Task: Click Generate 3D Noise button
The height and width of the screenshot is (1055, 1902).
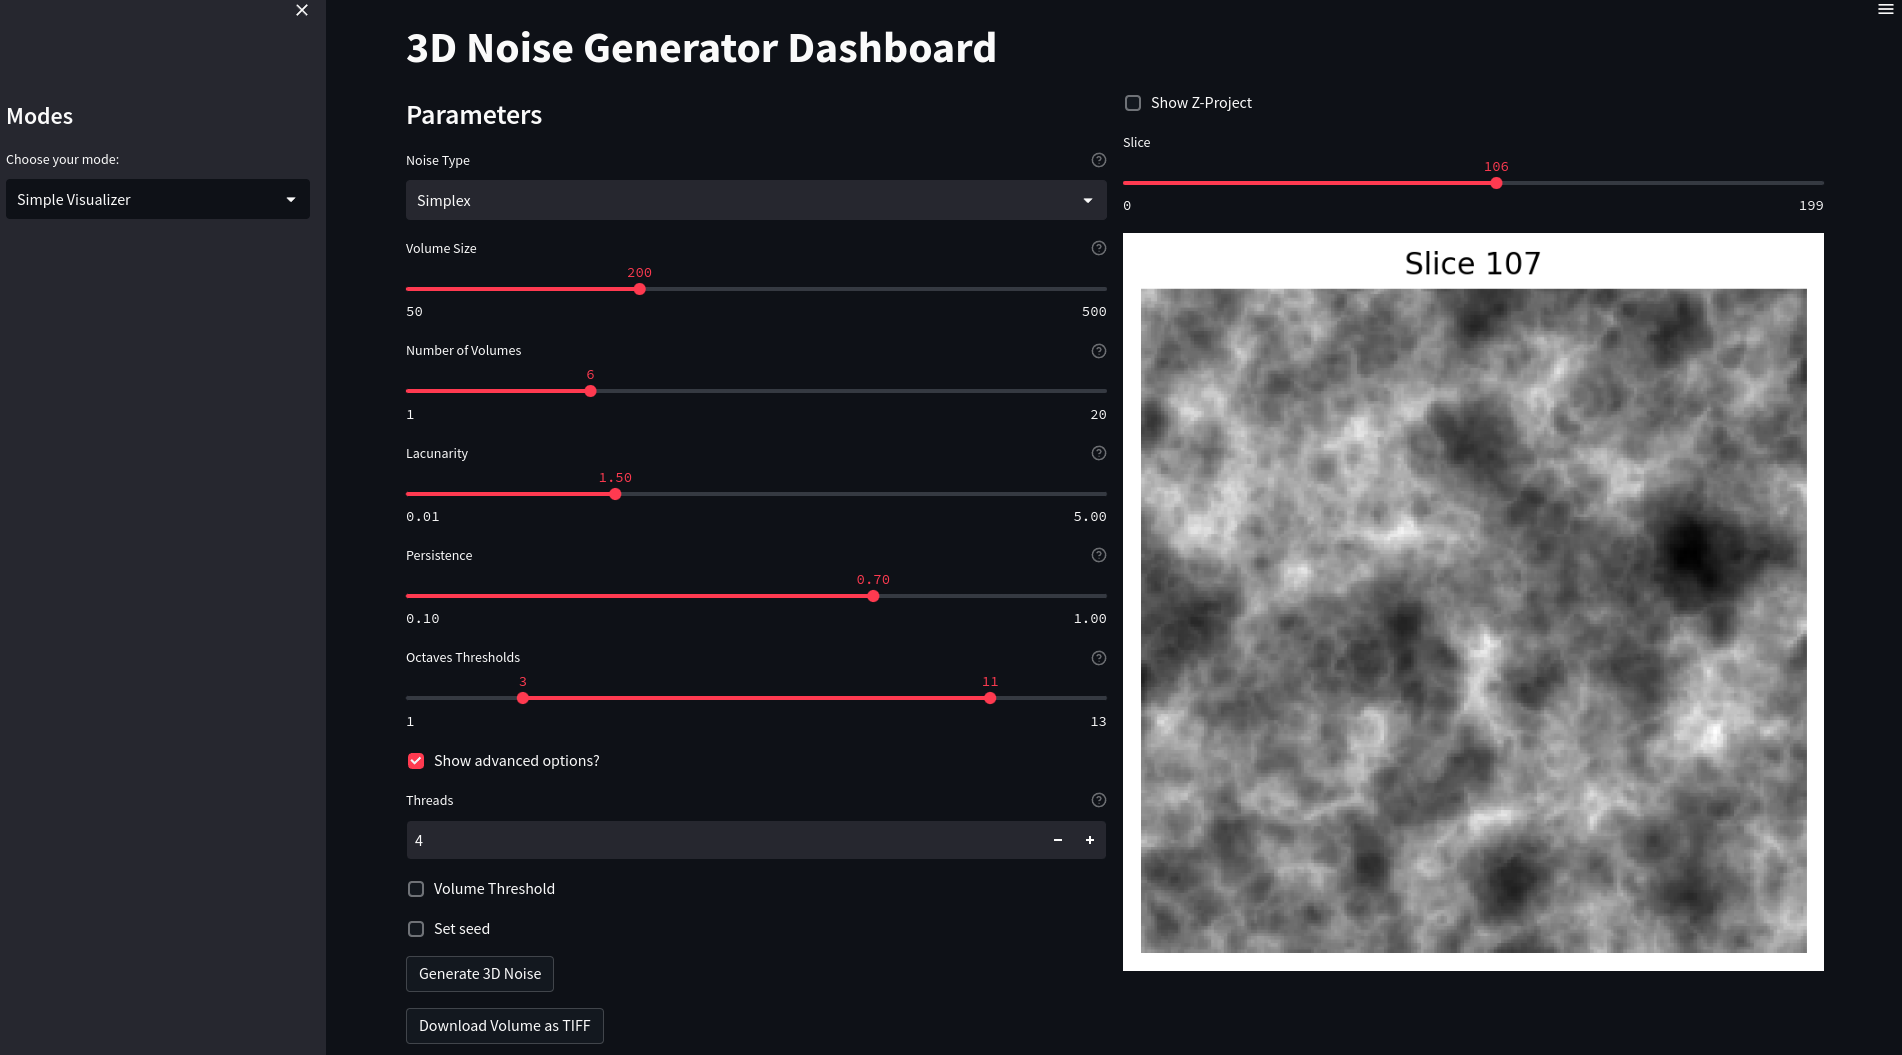Action: tap(480, 974)
